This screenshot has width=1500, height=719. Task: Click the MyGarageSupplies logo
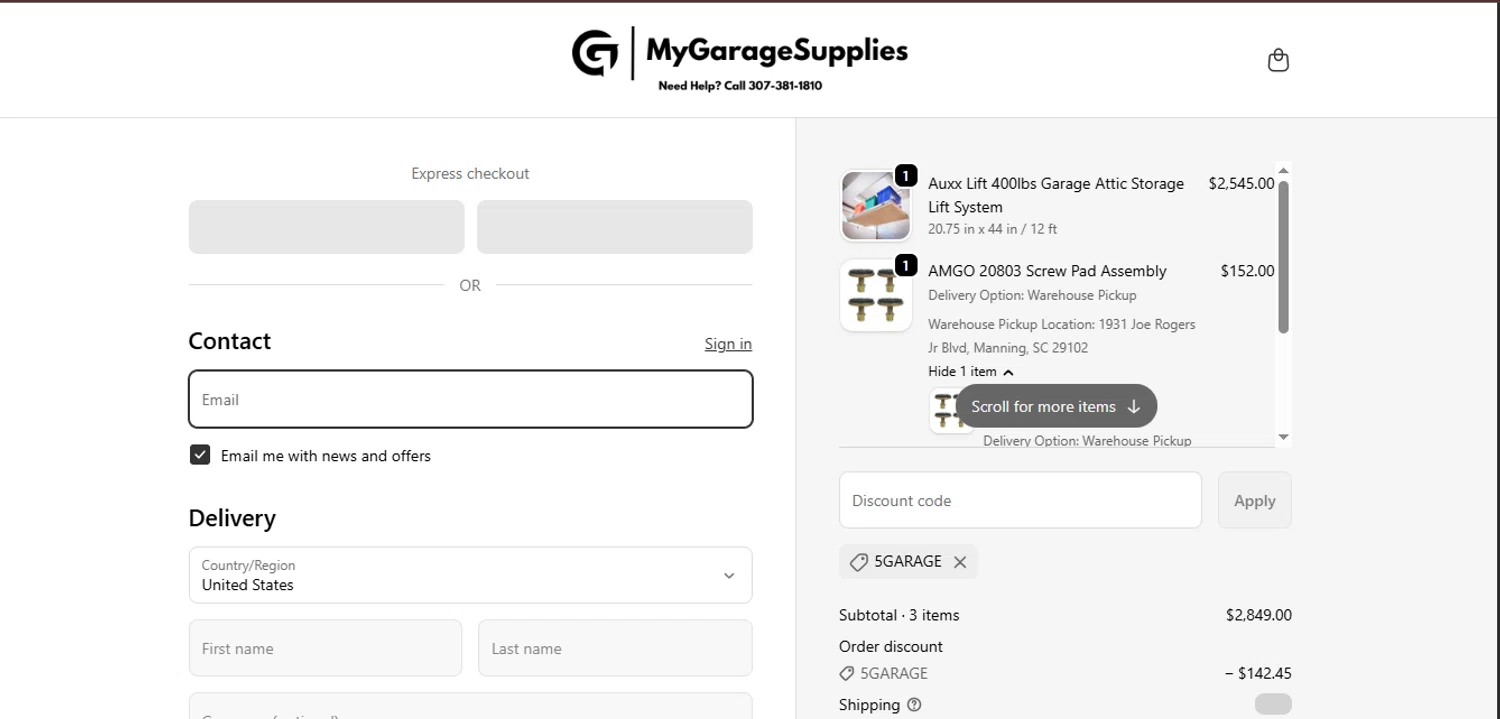pyautogui.click(x=740, y=60)
